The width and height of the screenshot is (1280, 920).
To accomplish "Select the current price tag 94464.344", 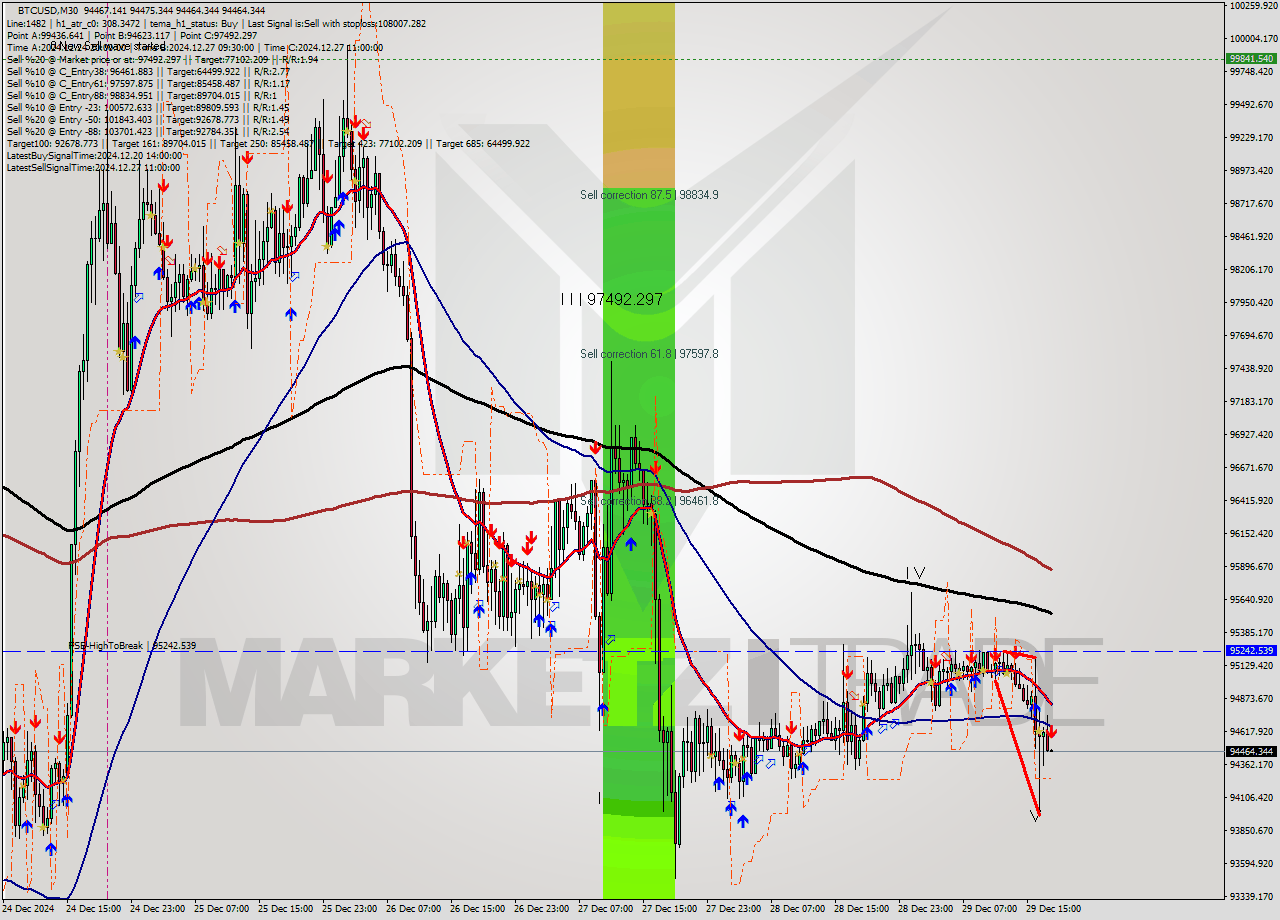I will pos(1251,751).
